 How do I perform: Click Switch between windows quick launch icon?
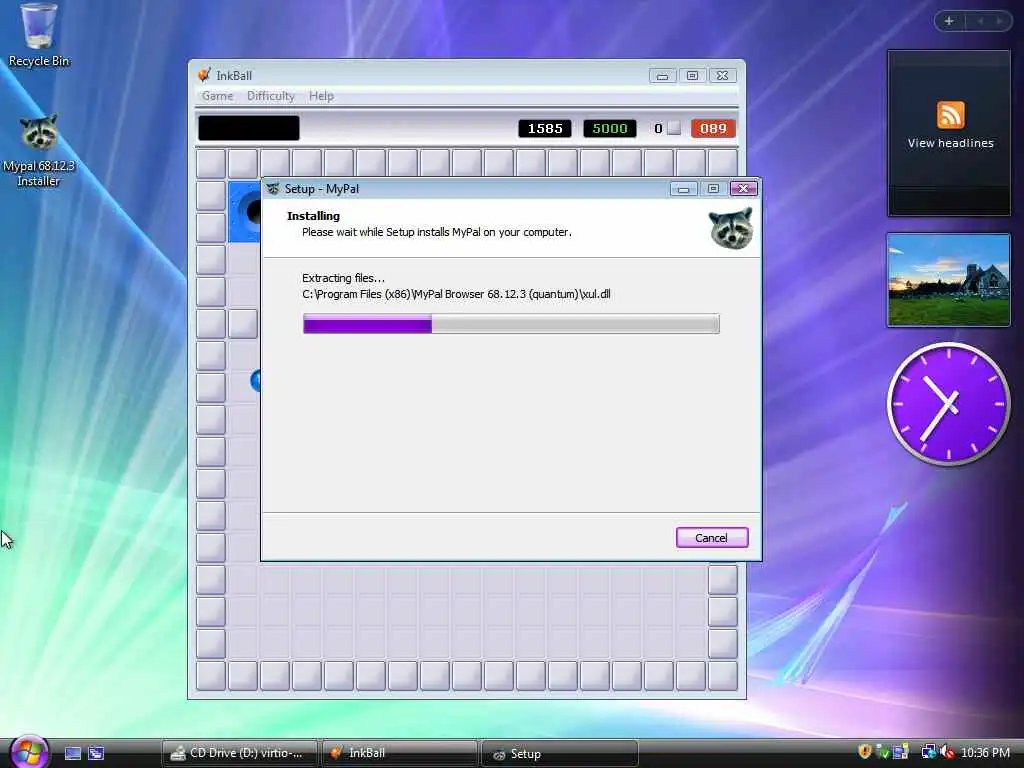point(96,753)
